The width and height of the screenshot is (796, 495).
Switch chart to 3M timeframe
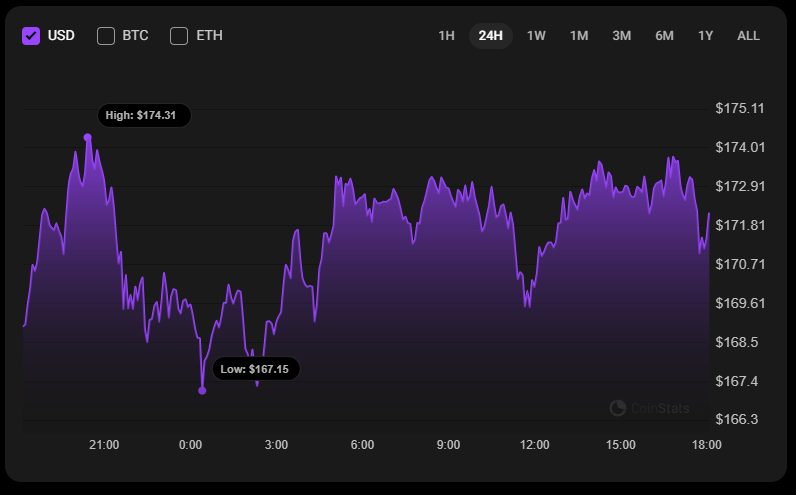pyautogui.click(x=621, y=36)
